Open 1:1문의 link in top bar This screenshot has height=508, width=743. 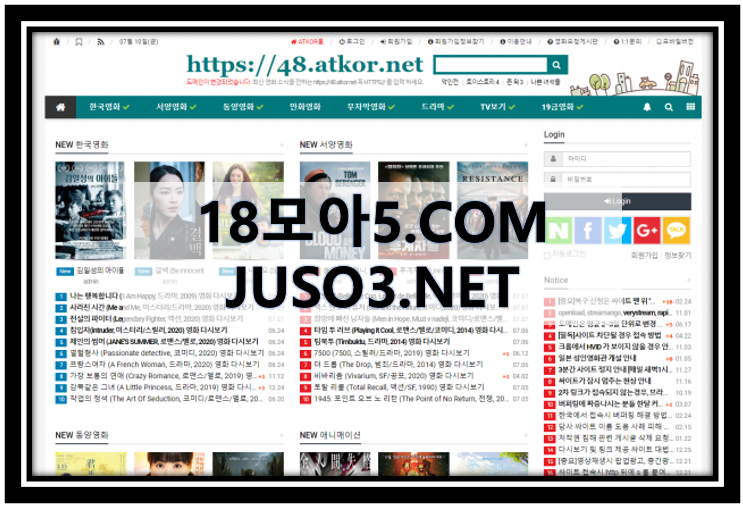627,42
